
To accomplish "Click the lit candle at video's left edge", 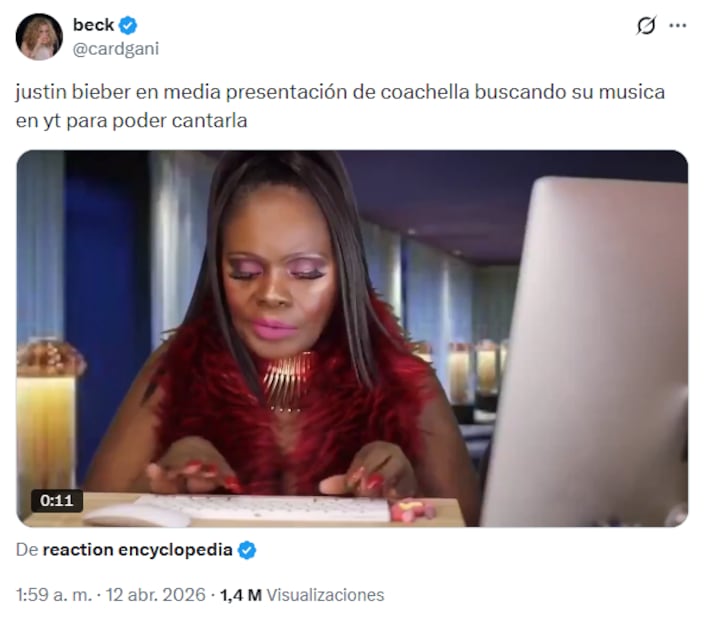I will tap(46, 423).
